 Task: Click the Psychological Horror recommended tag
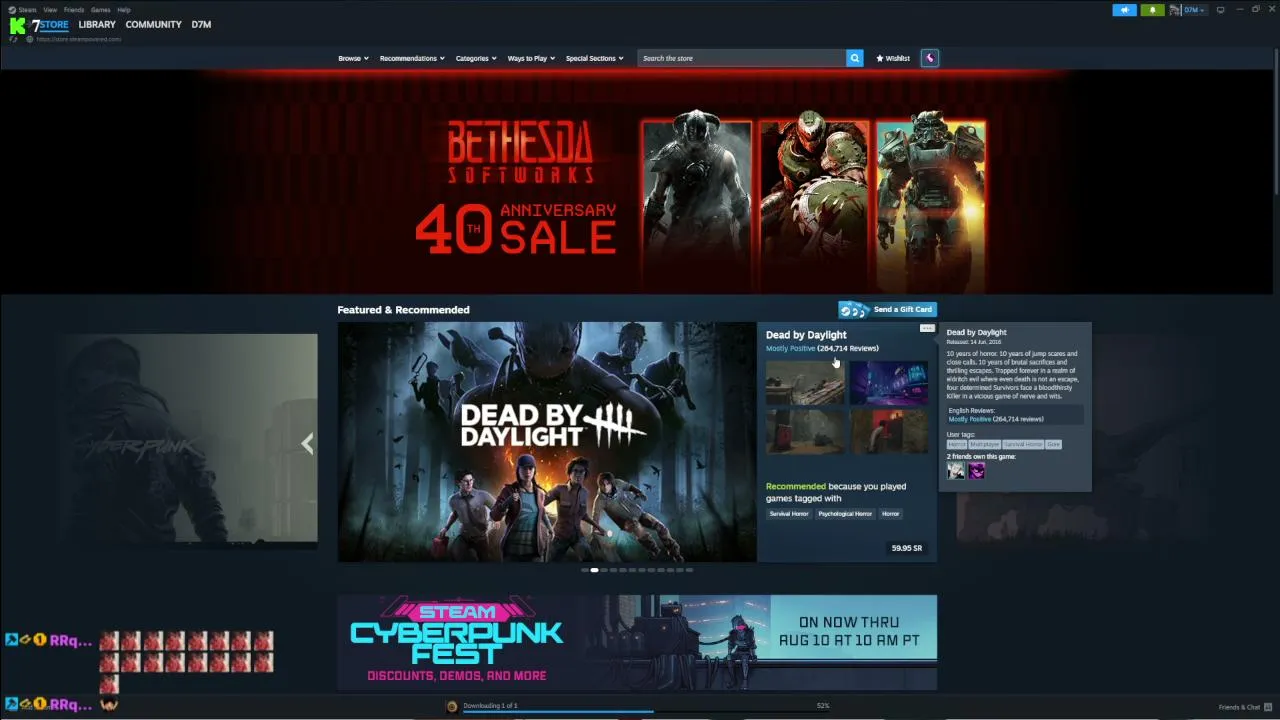coord(845,514)
